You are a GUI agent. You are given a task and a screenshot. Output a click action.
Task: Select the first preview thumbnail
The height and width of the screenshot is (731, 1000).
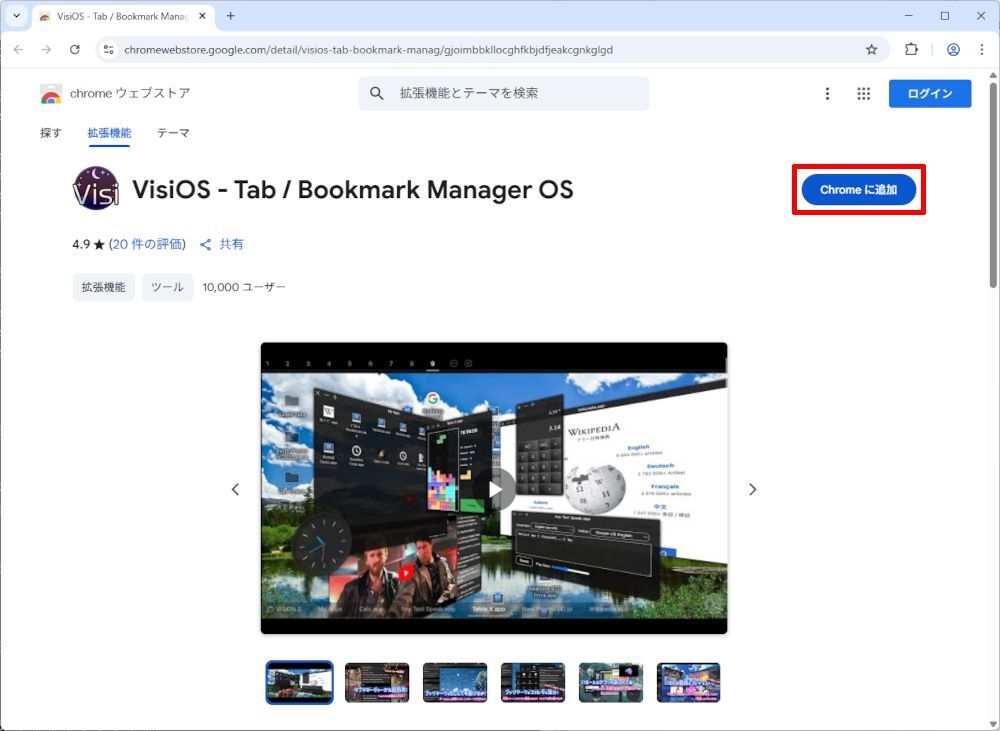(299, 682)
